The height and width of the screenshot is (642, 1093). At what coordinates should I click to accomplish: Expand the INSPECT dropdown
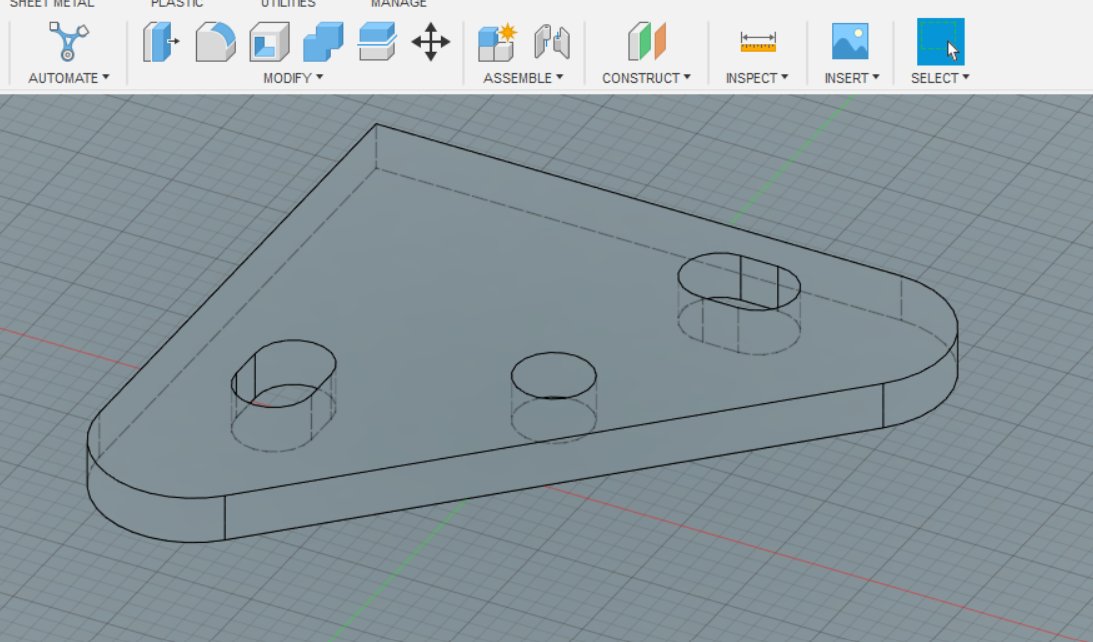[x=756, y=78]
